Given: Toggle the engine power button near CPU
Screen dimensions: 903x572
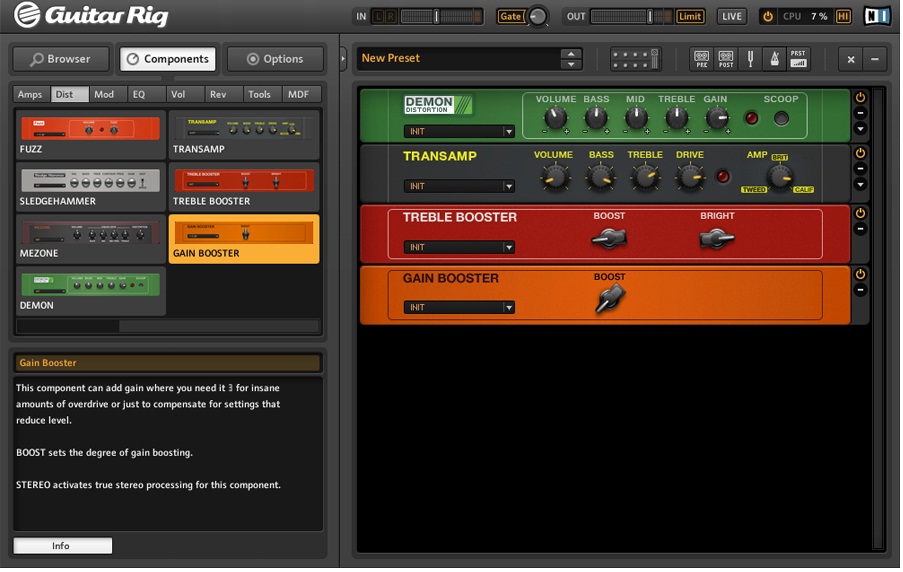Looking at the screenshot, I should click(x=768, y=16).
